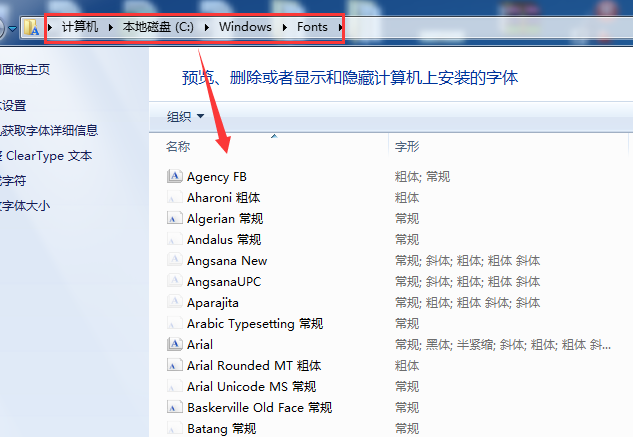This screenshot has height=437, width=633.
Task: Select the Agency FB font name
Action: coord(217,176)
